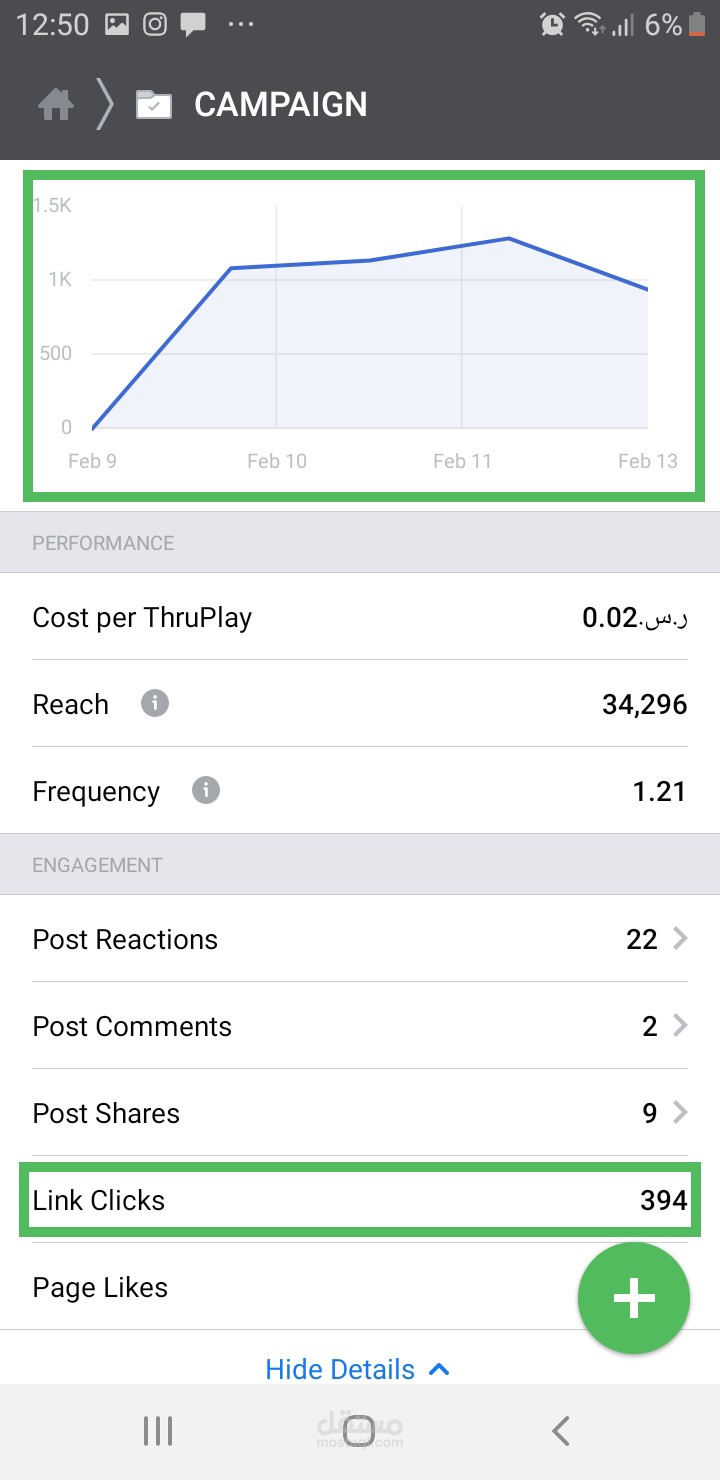720x1480 pixels.
Task: Select the Link Clicks row
Action: [360, 1200]
